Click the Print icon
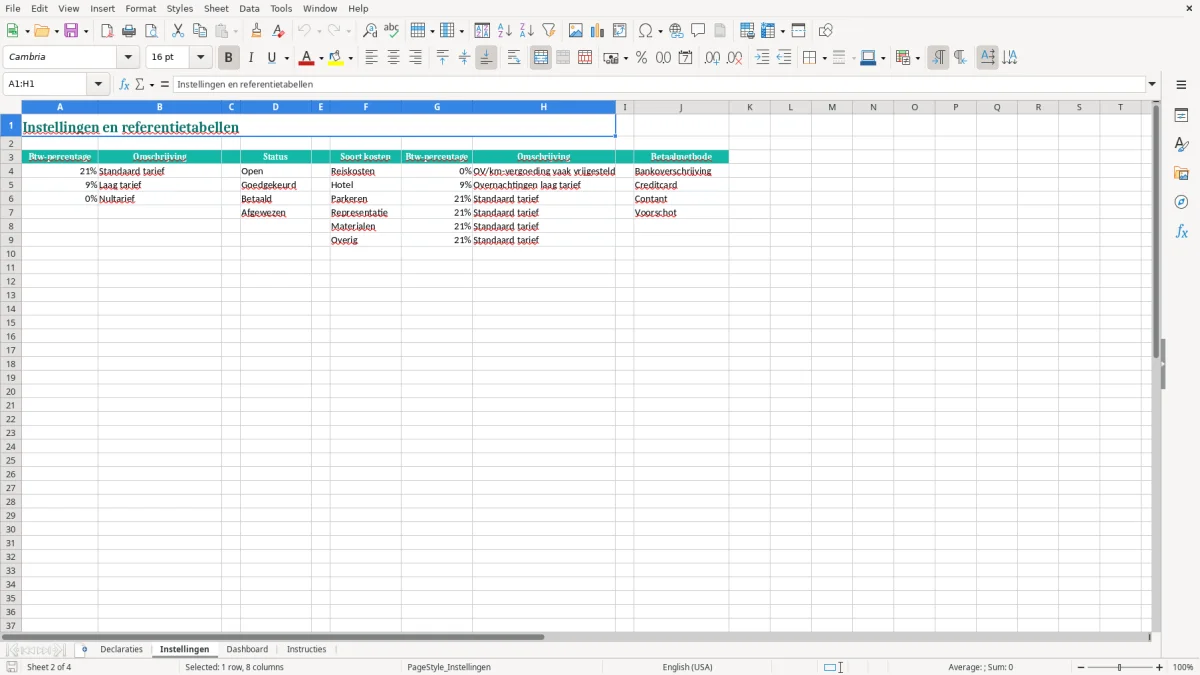The width and height of the screenshot is (1200, 675). [129, 31]
